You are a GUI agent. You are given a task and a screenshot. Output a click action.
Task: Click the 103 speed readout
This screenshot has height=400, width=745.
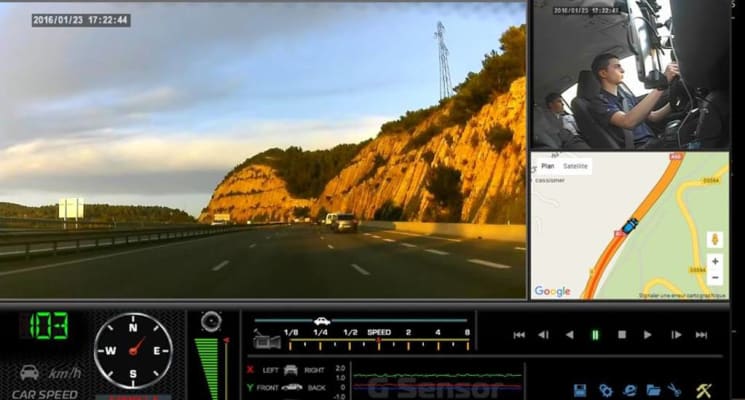pyautogui.click(x=49, y=326)
